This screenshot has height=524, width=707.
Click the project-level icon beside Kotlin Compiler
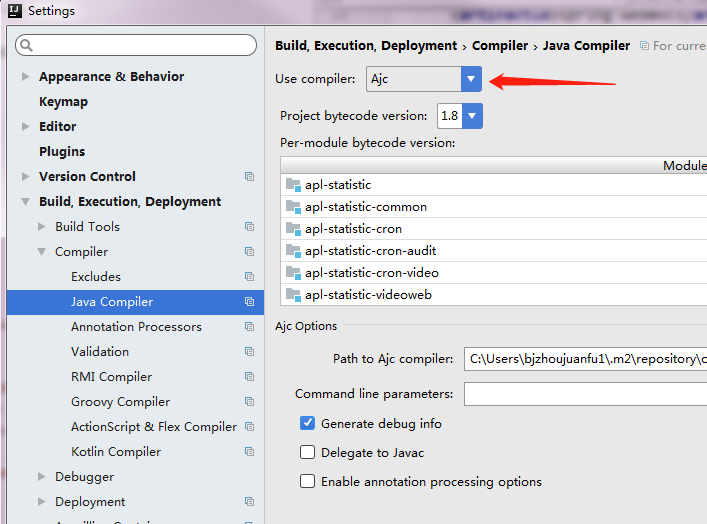click(x=249, y=452)
